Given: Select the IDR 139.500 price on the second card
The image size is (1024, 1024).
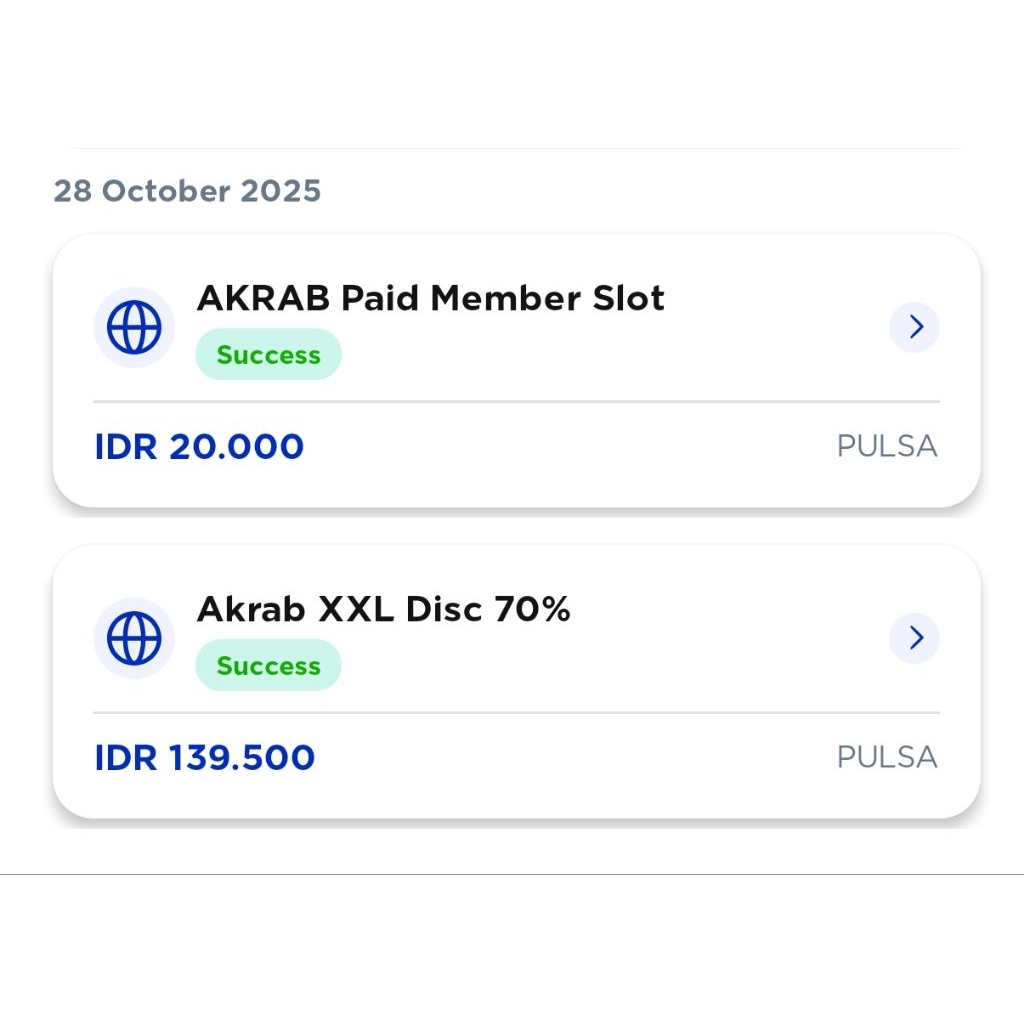Looking at the screenshot, I should (x=204, y=757).
